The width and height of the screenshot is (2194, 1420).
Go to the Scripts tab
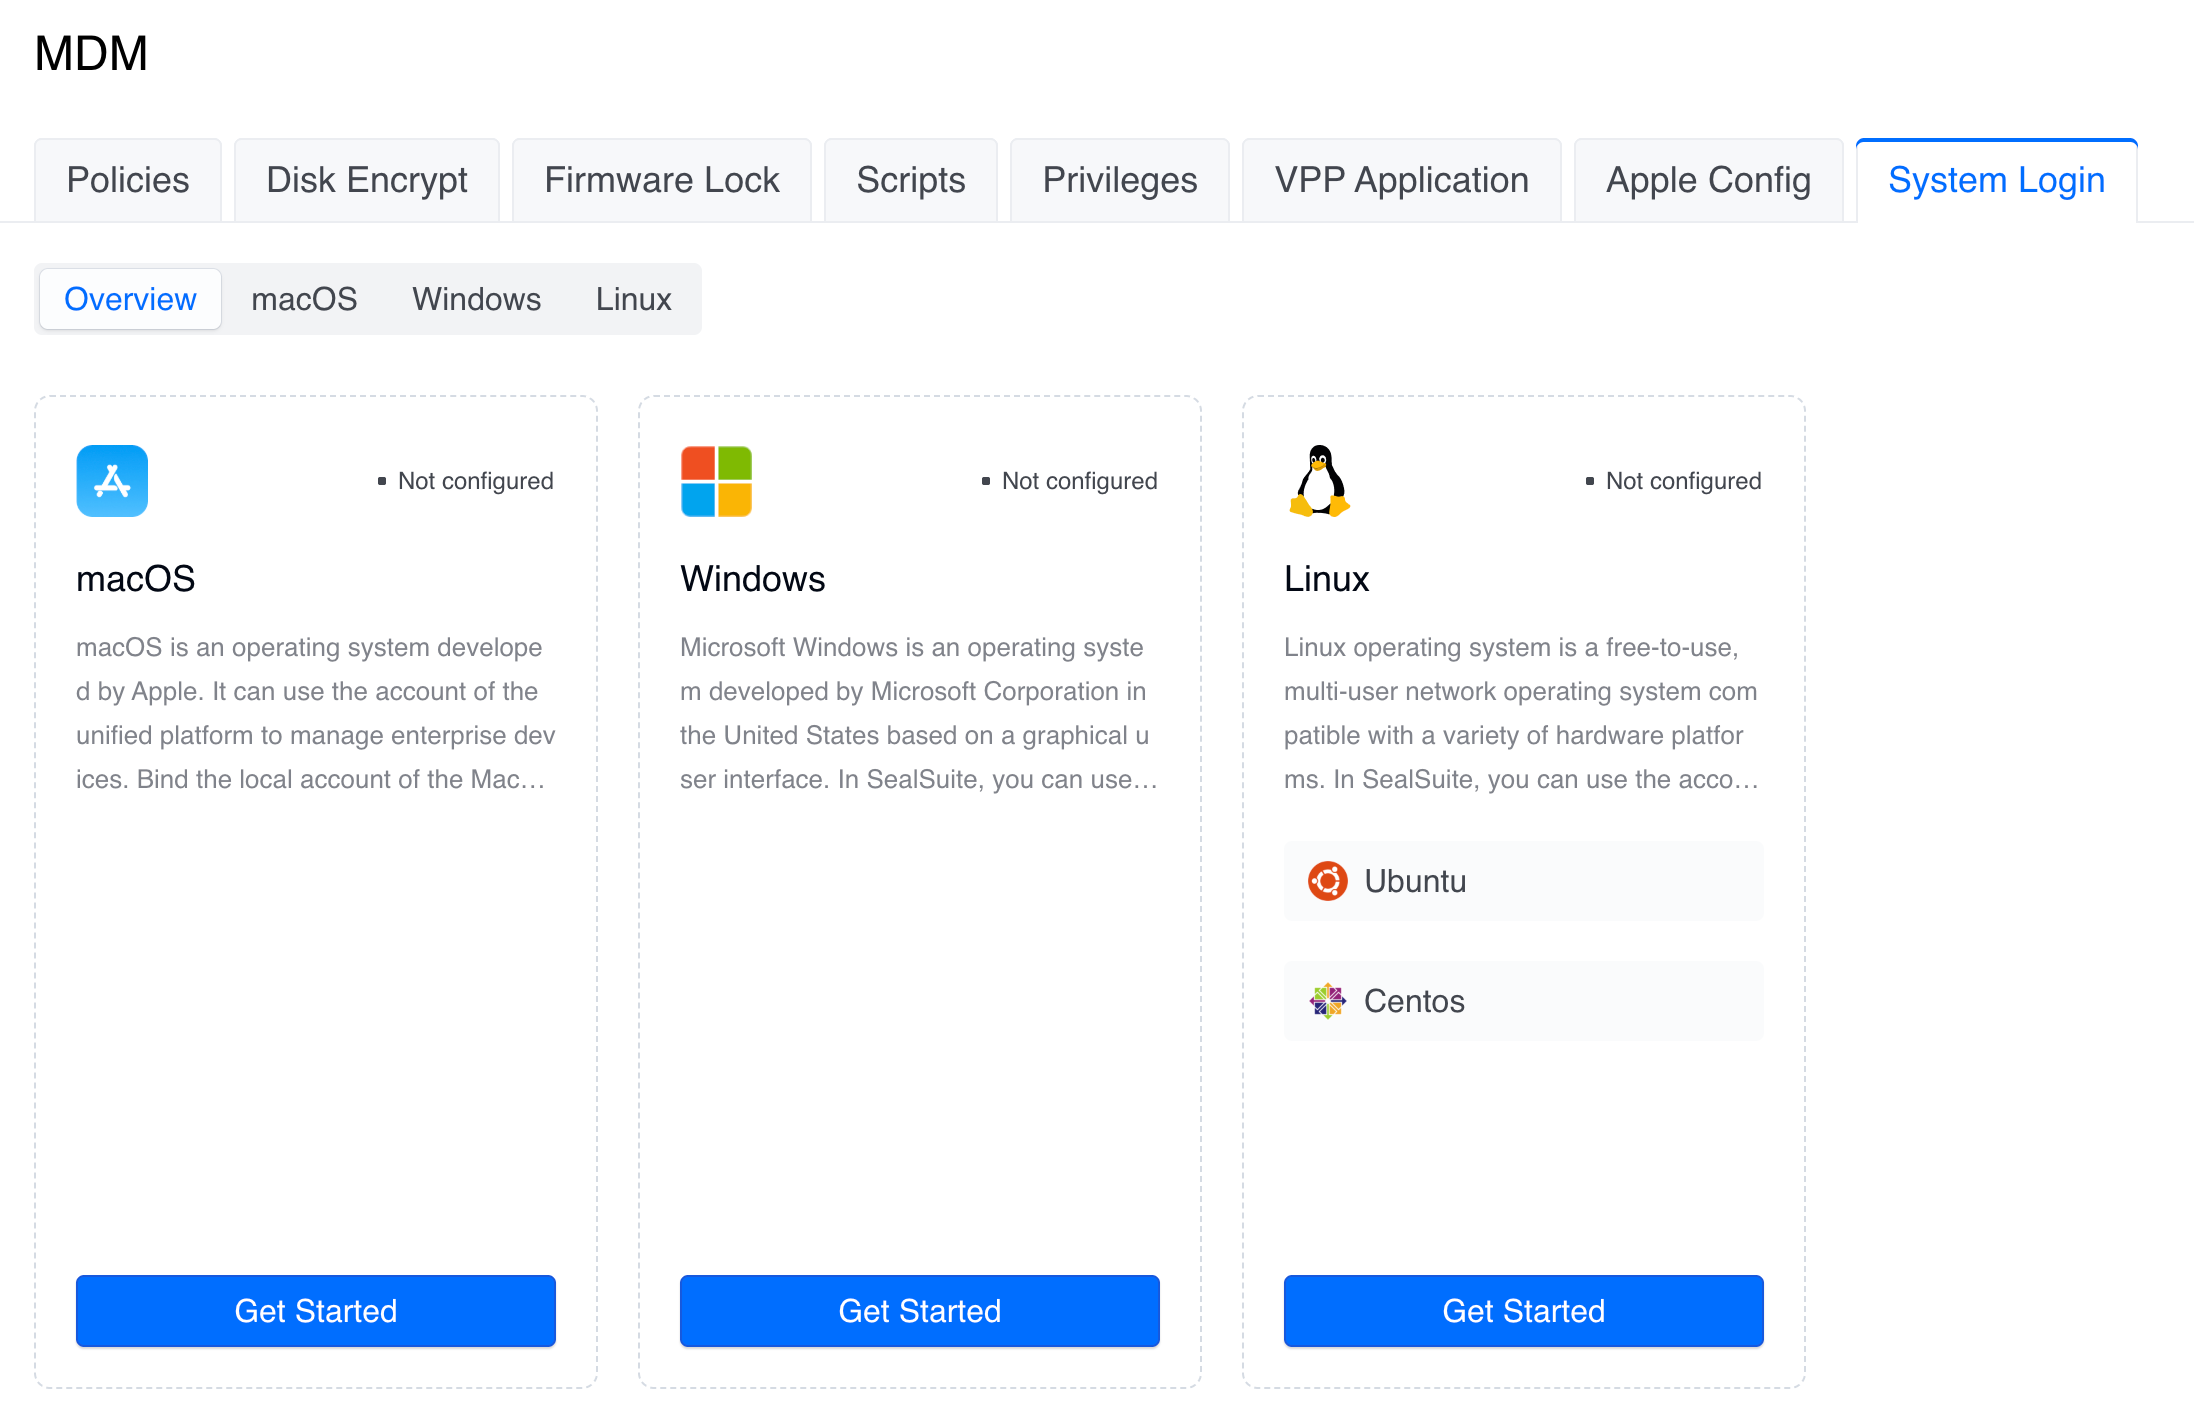coord(910,181)
